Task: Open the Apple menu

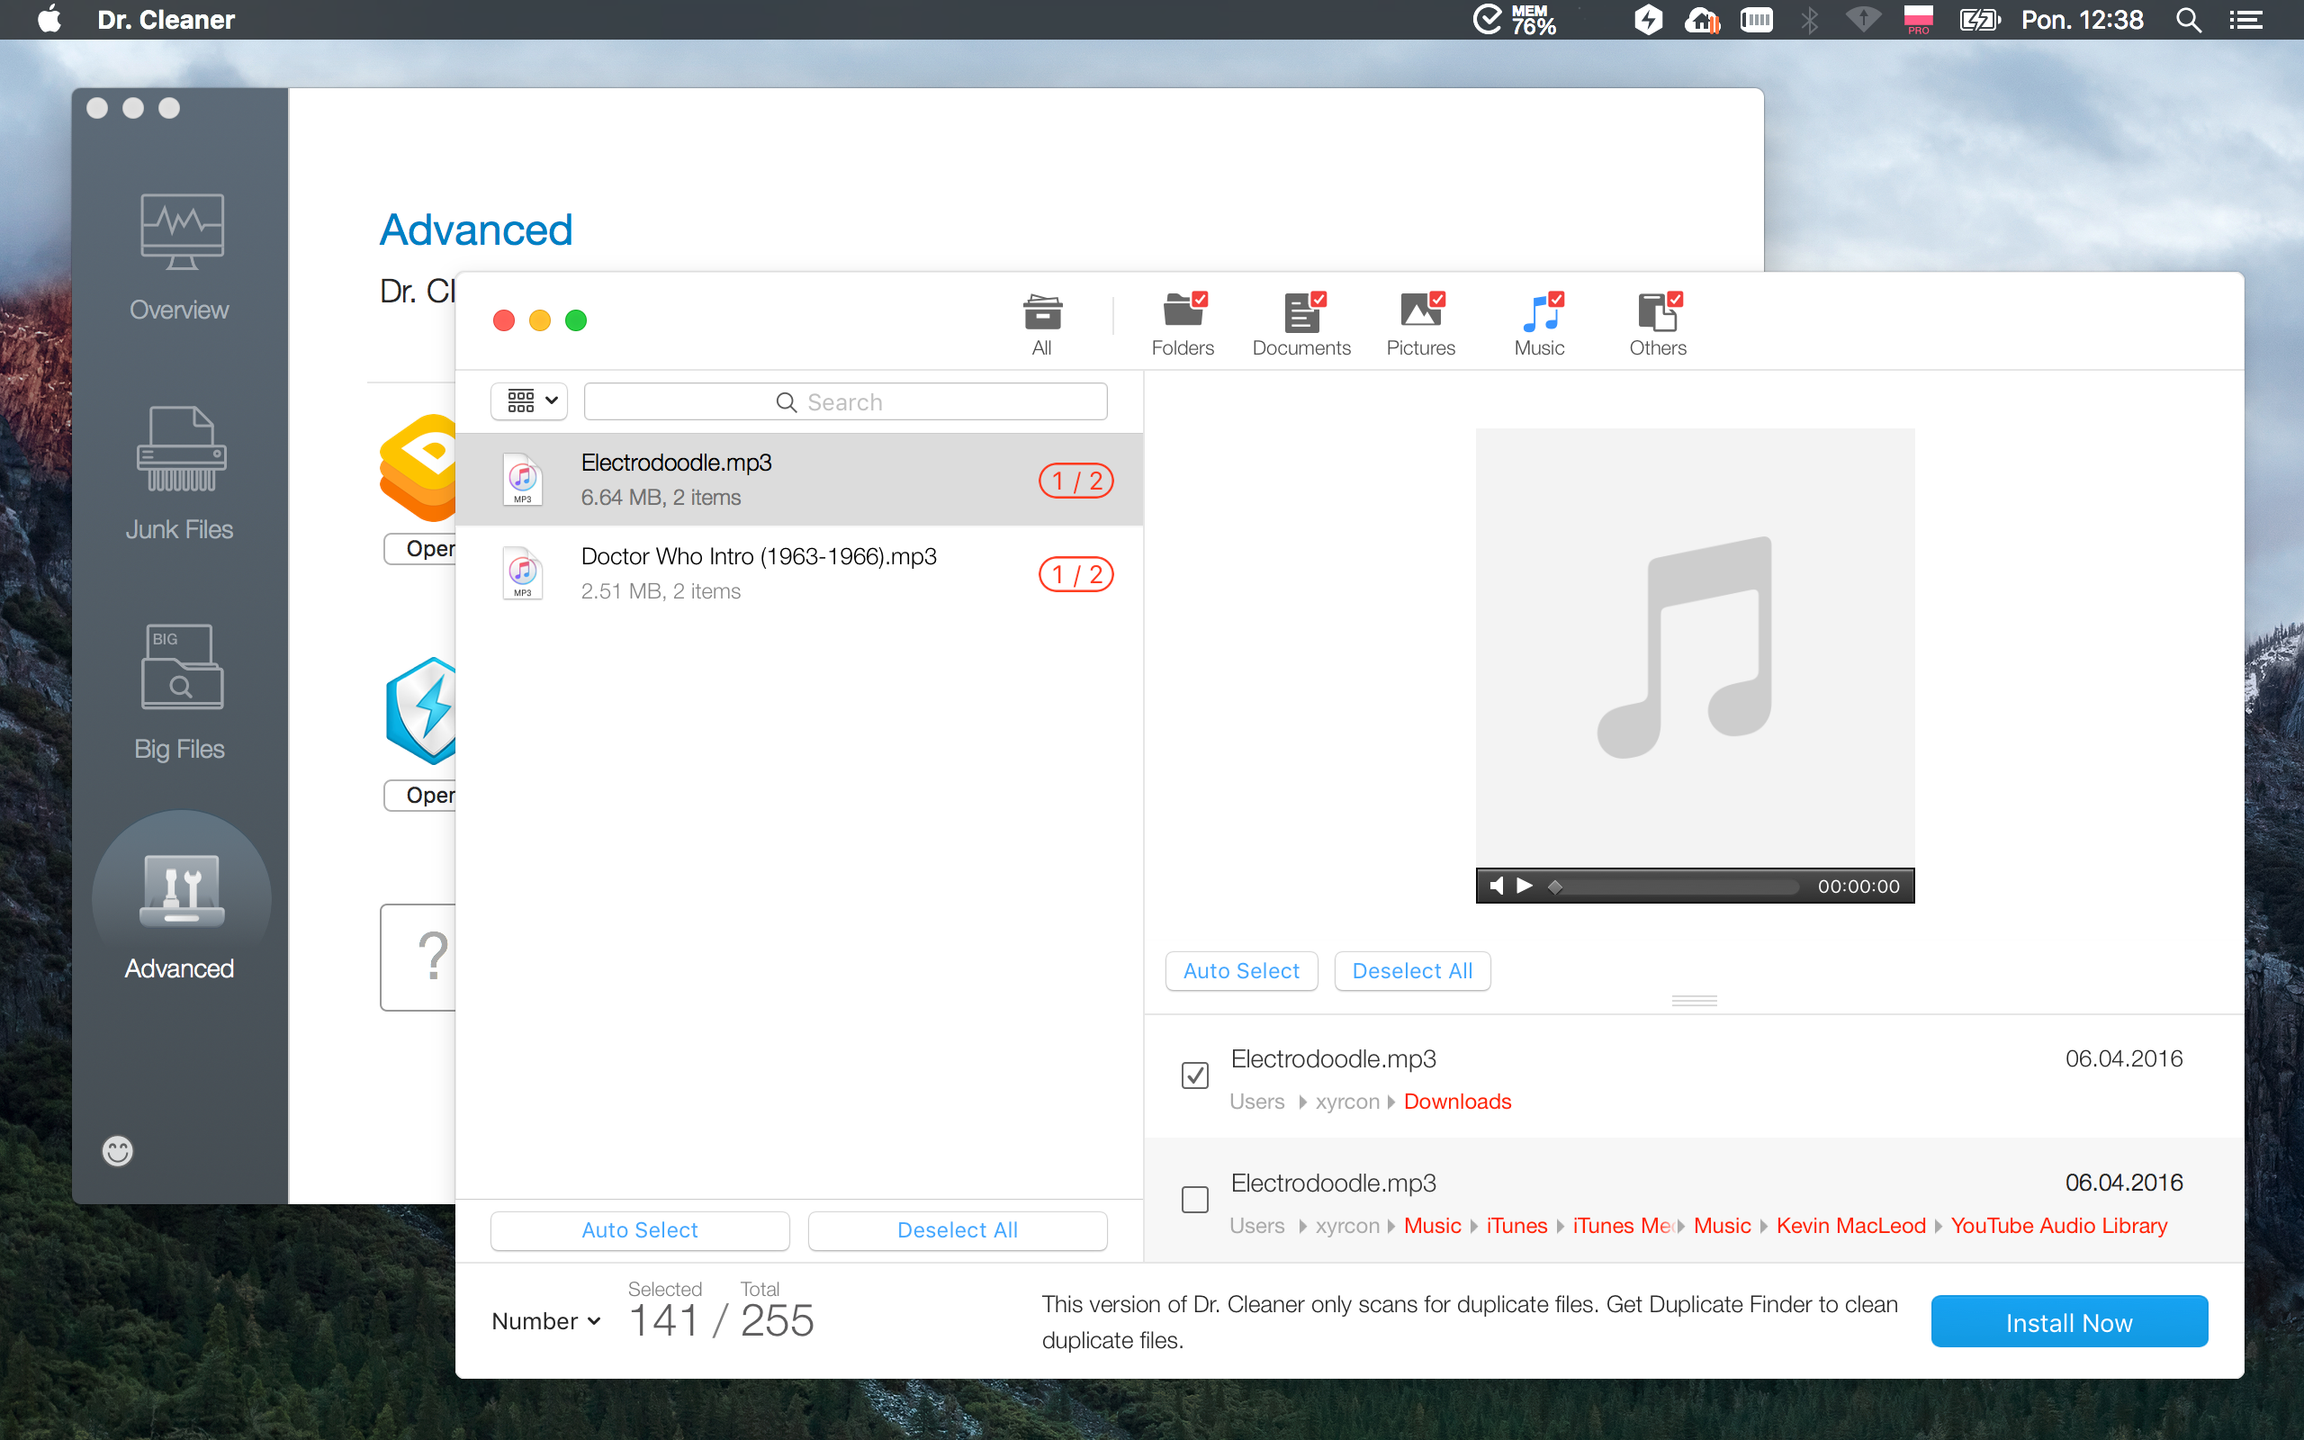Action: (49, 20)
